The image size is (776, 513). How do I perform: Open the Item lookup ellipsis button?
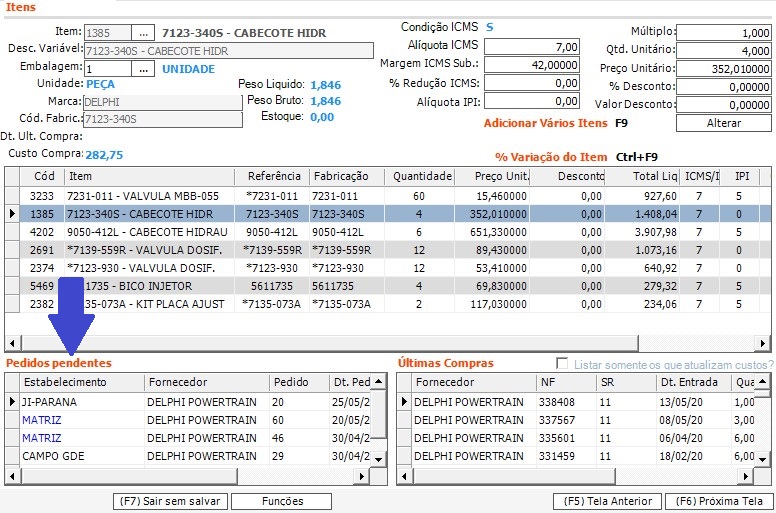[144, 33]
